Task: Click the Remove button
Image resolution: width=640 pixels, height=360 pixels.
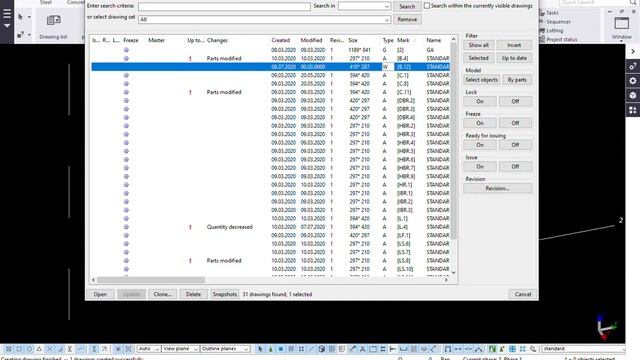Action: pos(407,19)
